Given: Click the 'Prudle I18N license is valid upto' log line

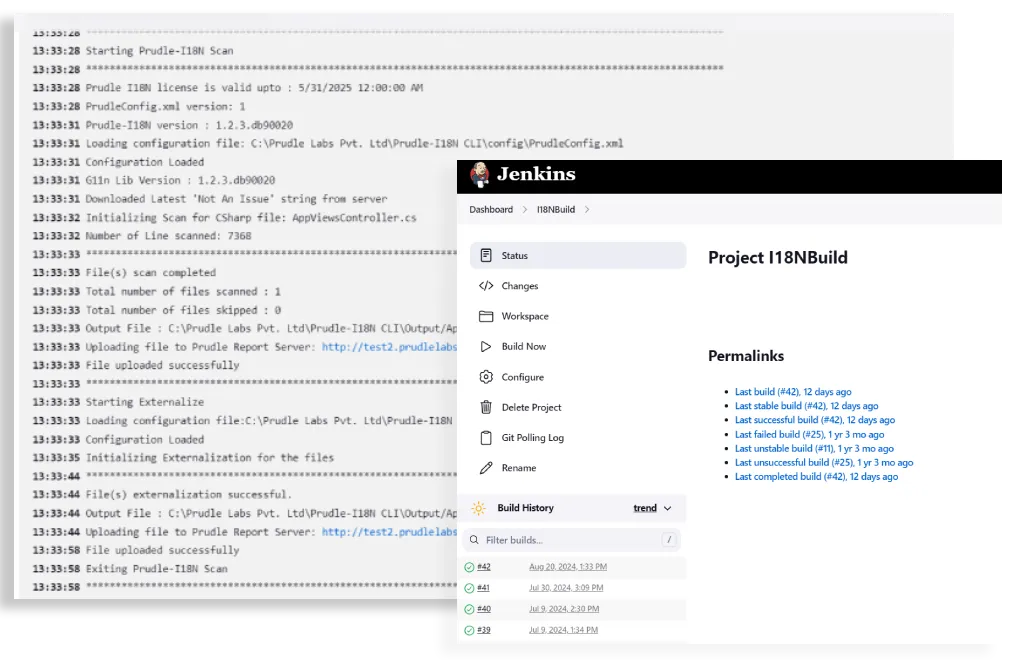Looking at the screenshot, I should point(254,87).
